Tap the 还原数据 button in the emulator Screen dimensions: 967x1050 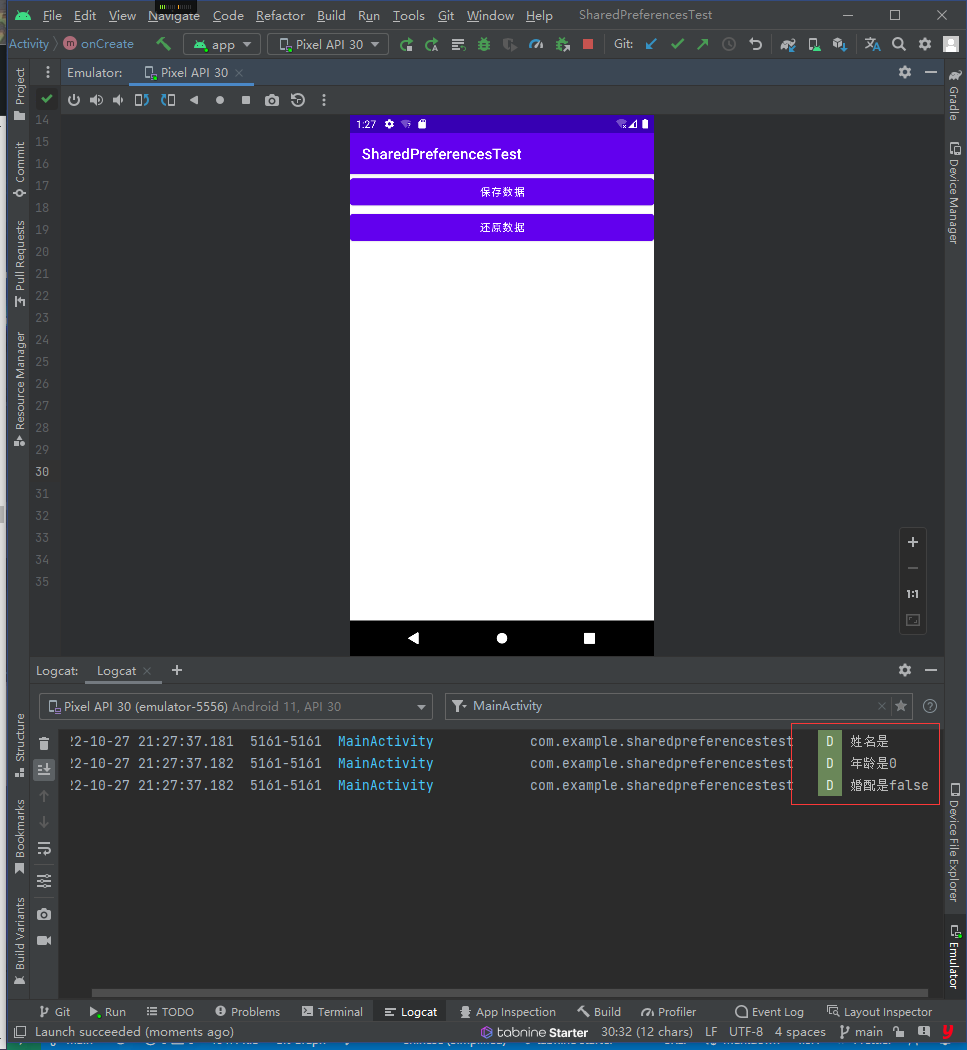502,228
